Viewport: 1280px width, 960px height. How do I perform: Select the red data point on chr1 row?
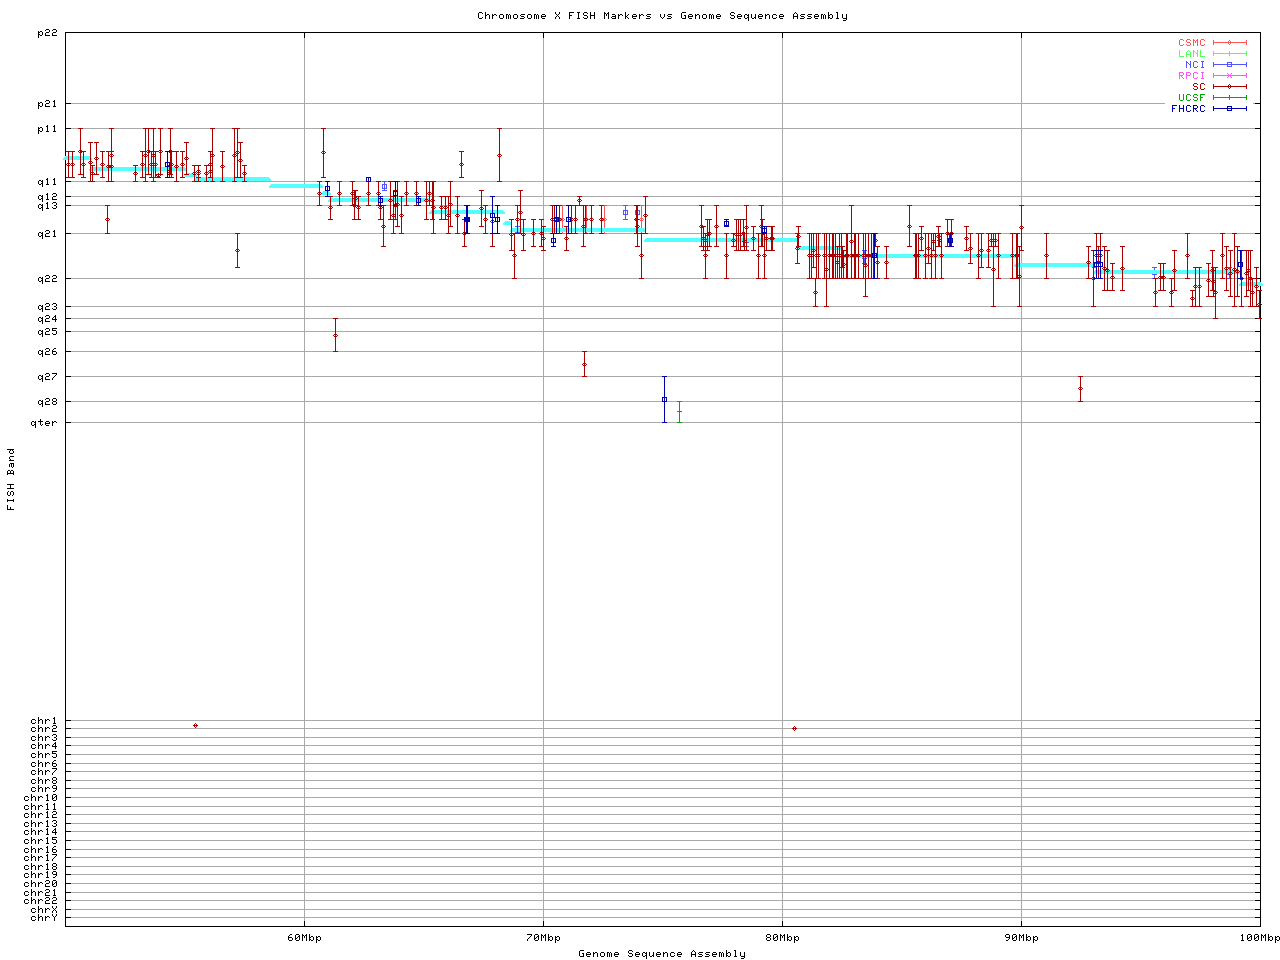click(195, 725)
